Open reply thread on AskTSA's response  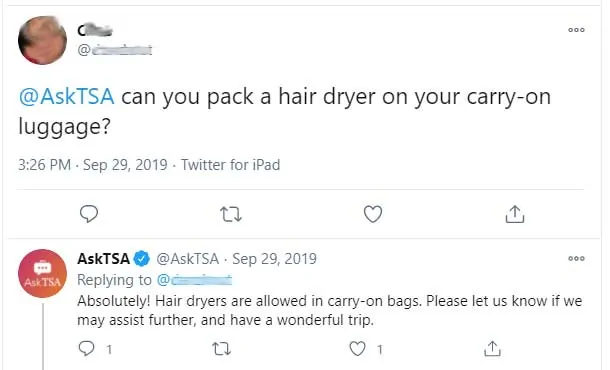pos(86,349)
